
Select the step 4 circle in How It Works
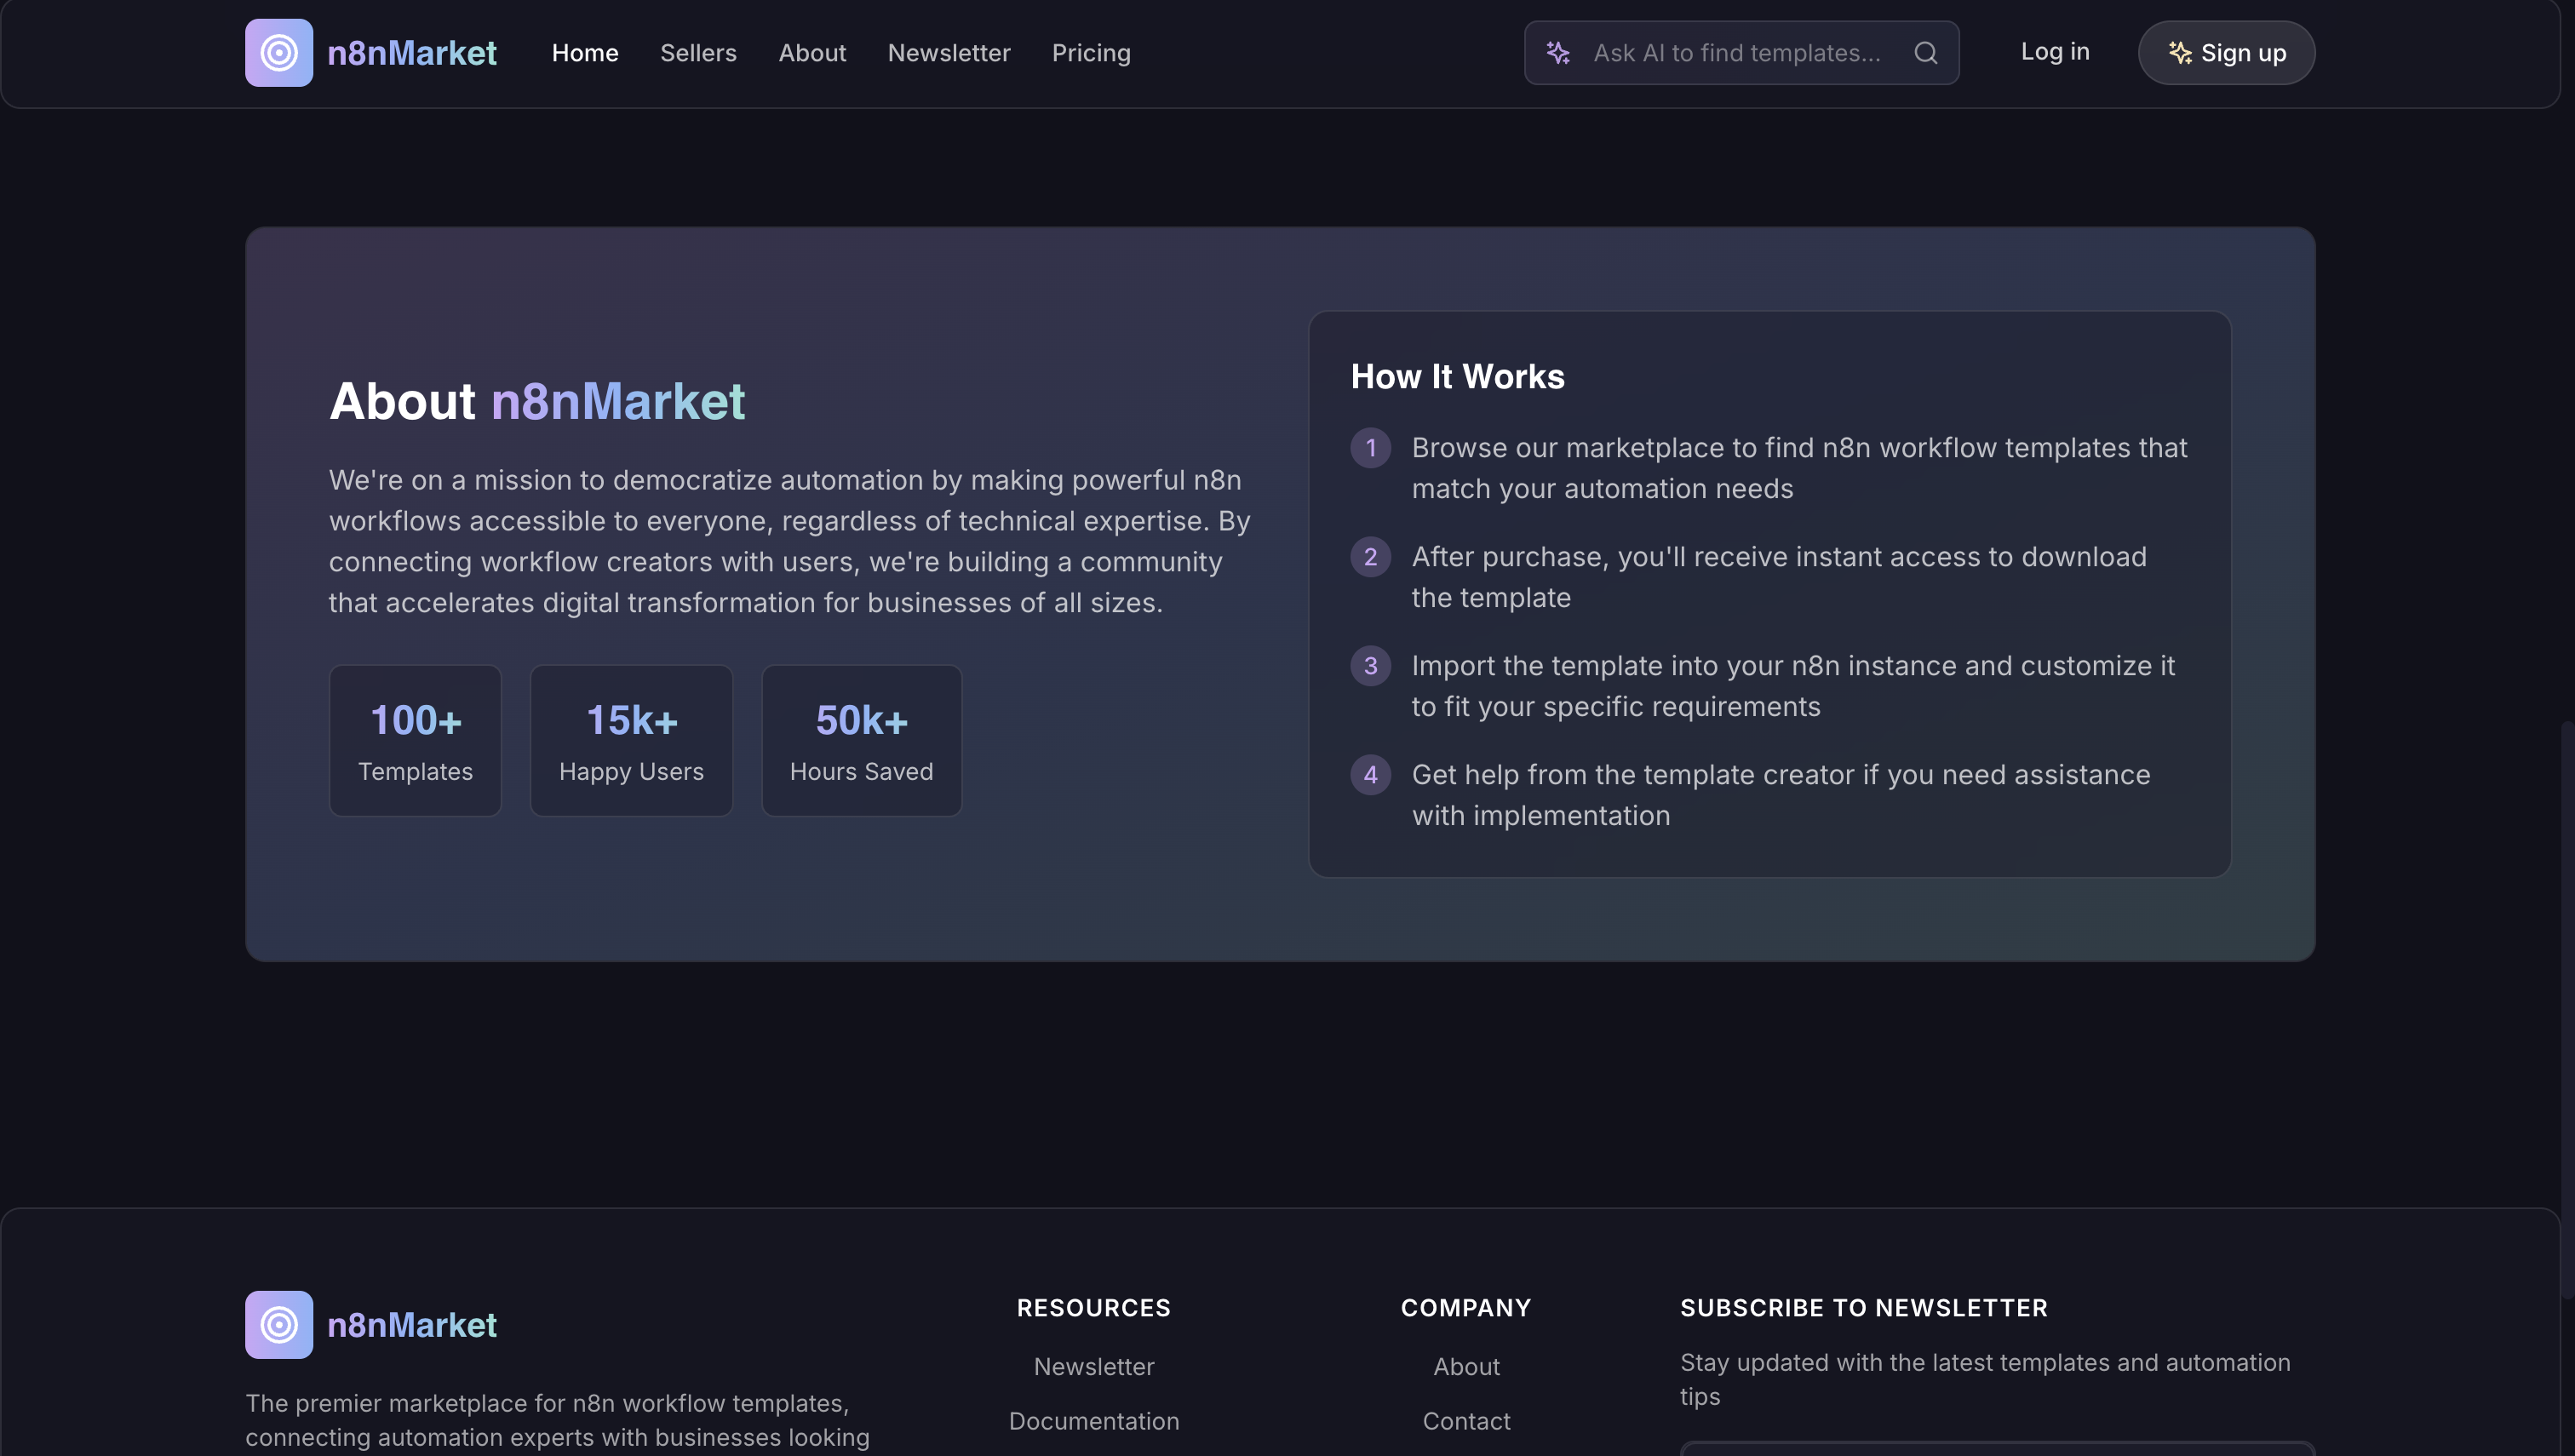pyautogui.click(x=1370, y=774)
